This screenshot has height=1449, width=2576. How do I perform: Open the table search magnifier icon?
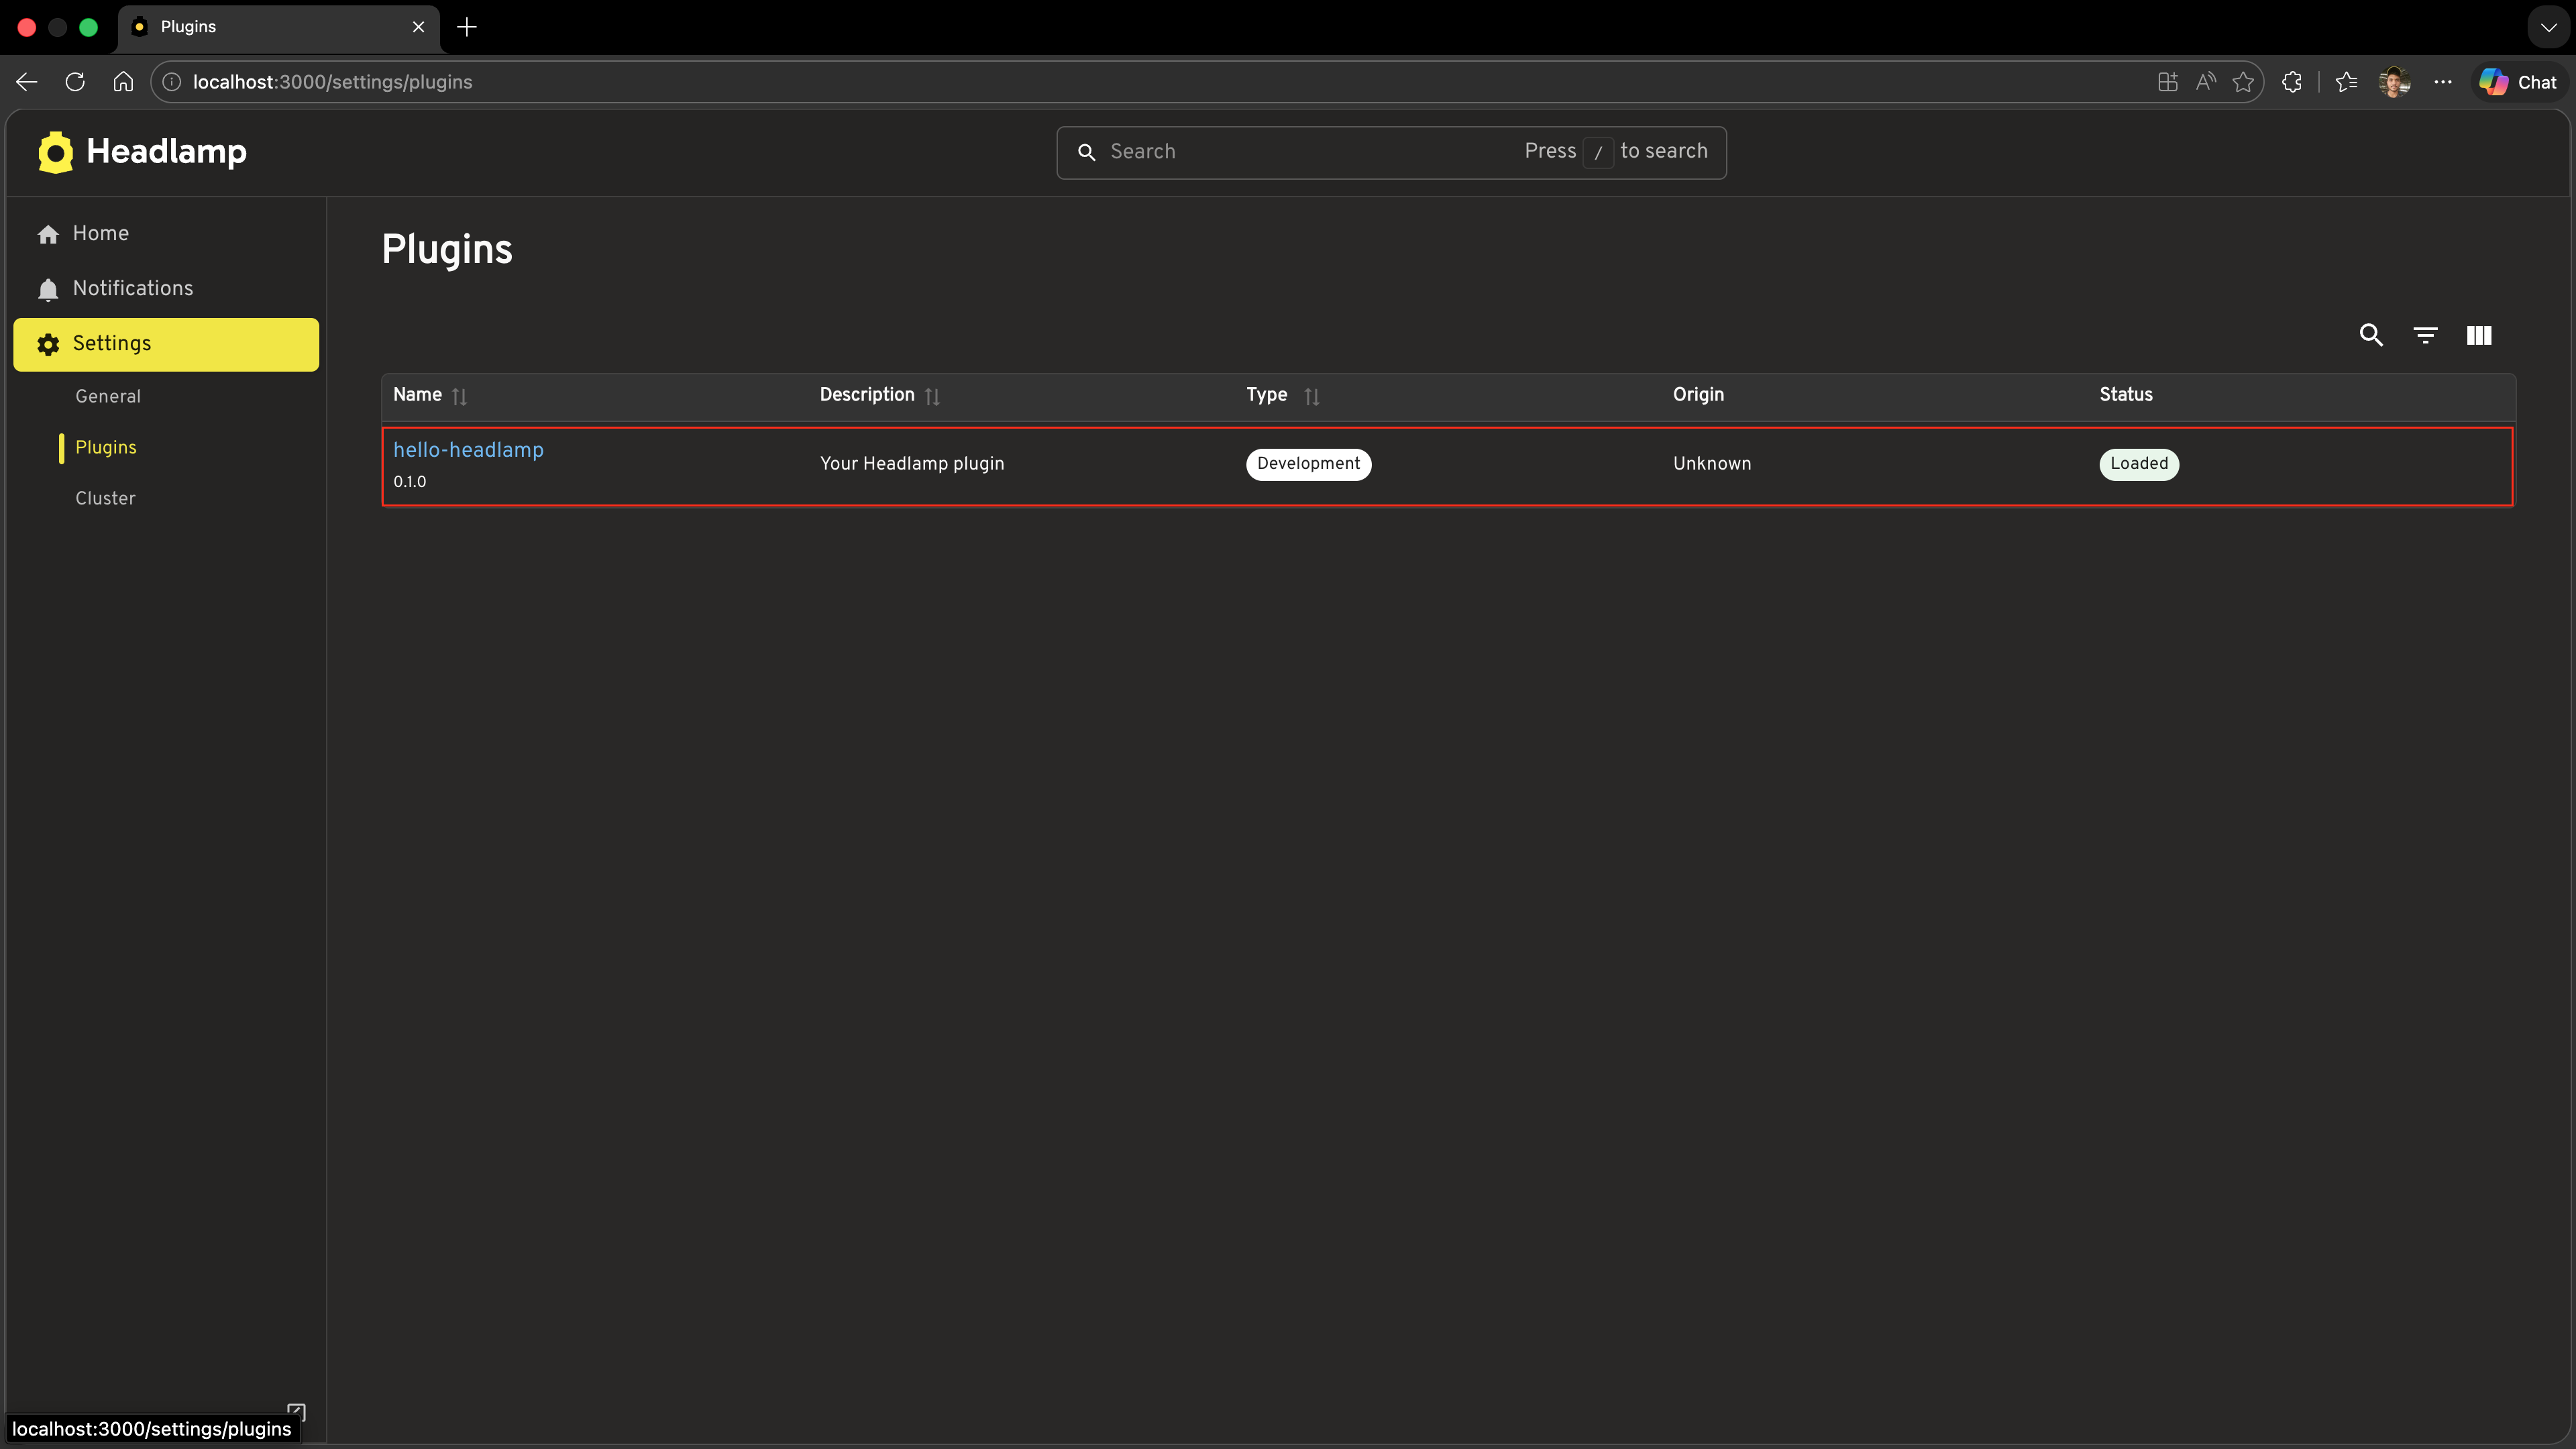(x=2371, y=335)
